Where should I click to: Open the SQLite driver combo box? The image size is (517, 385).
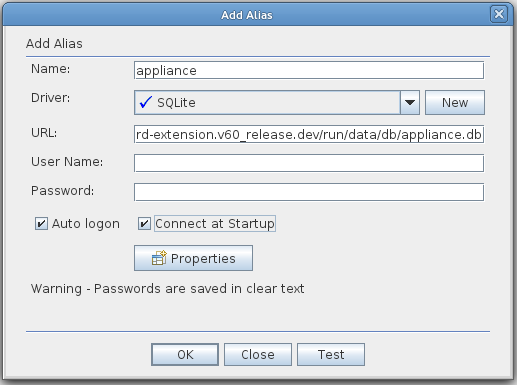(277, 102)
